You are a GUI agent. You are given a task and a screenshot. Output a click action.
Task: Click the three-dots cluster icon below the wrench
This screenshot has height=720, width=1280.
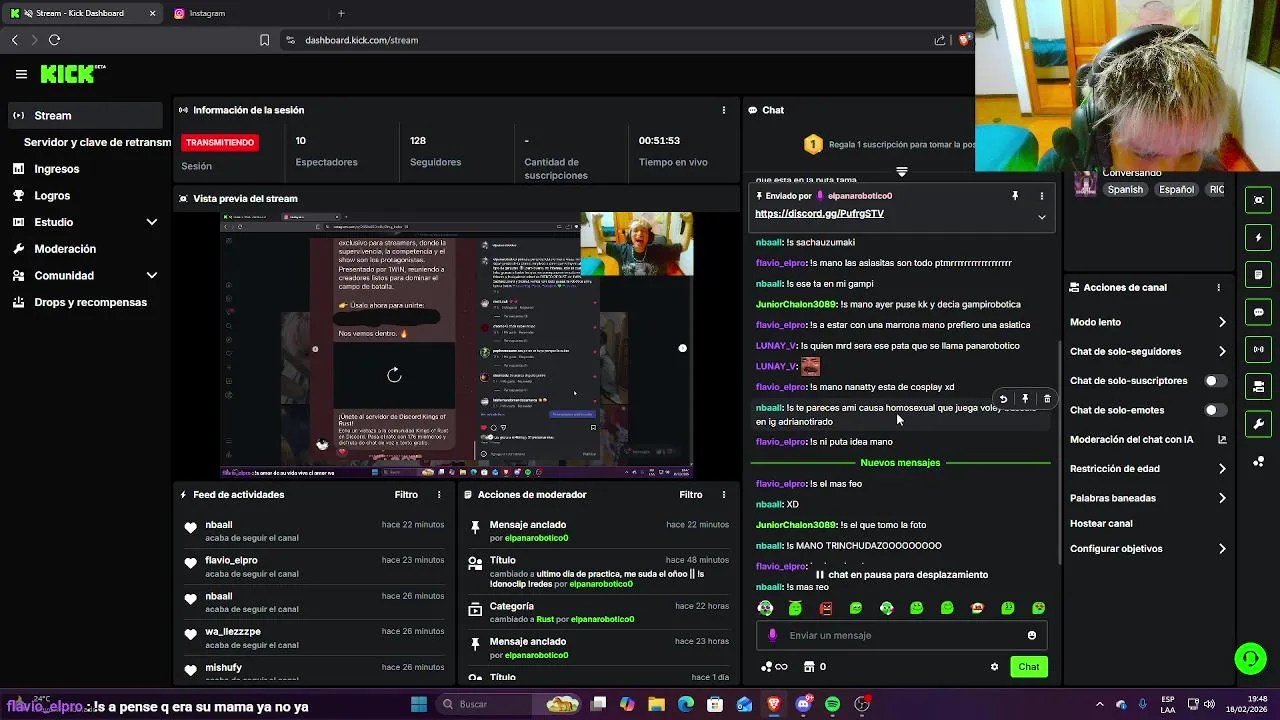coord(1258,461)
